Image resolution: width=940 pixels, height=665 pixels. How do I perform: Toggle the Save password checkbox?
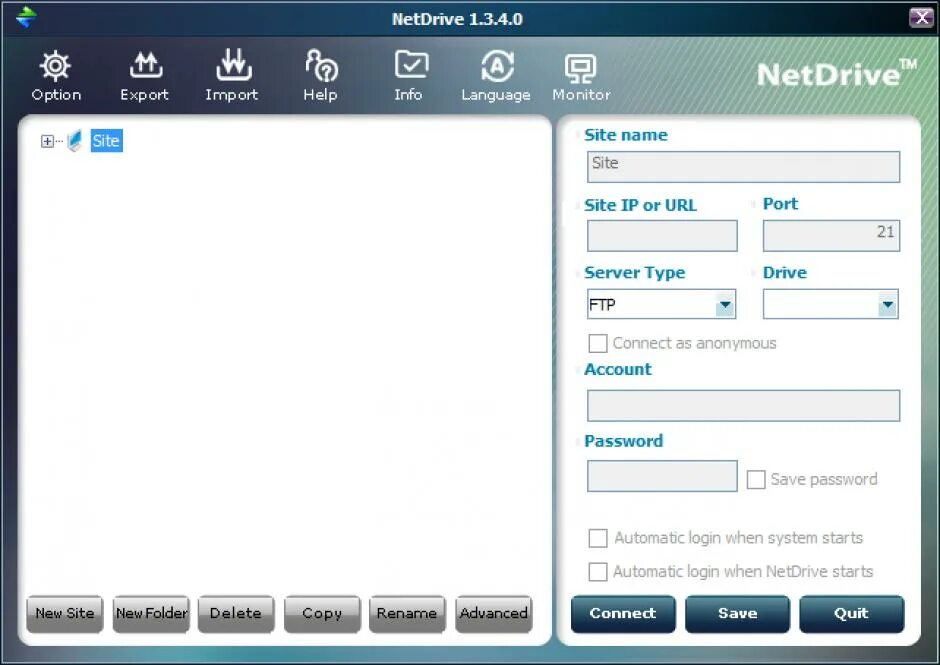click(x=755, y=480)
